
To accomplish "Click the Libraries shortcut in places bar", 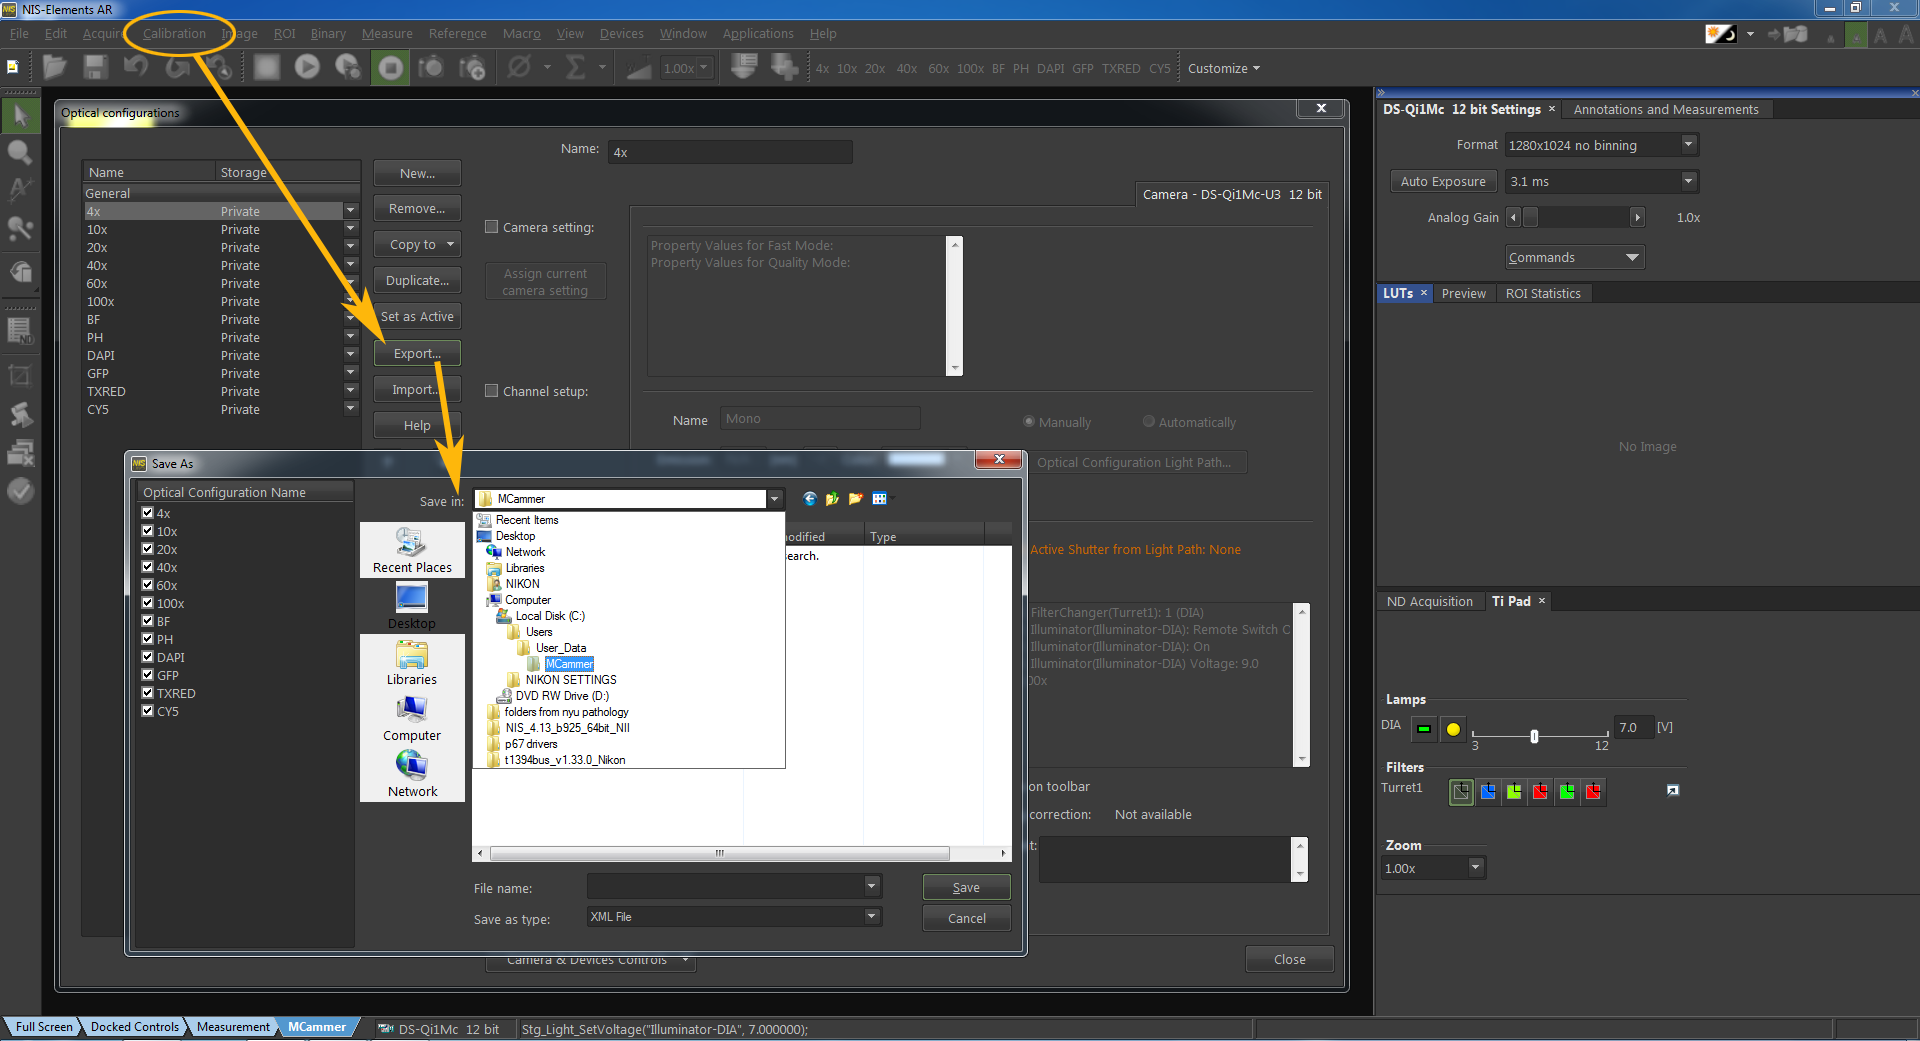I will 412,662.
